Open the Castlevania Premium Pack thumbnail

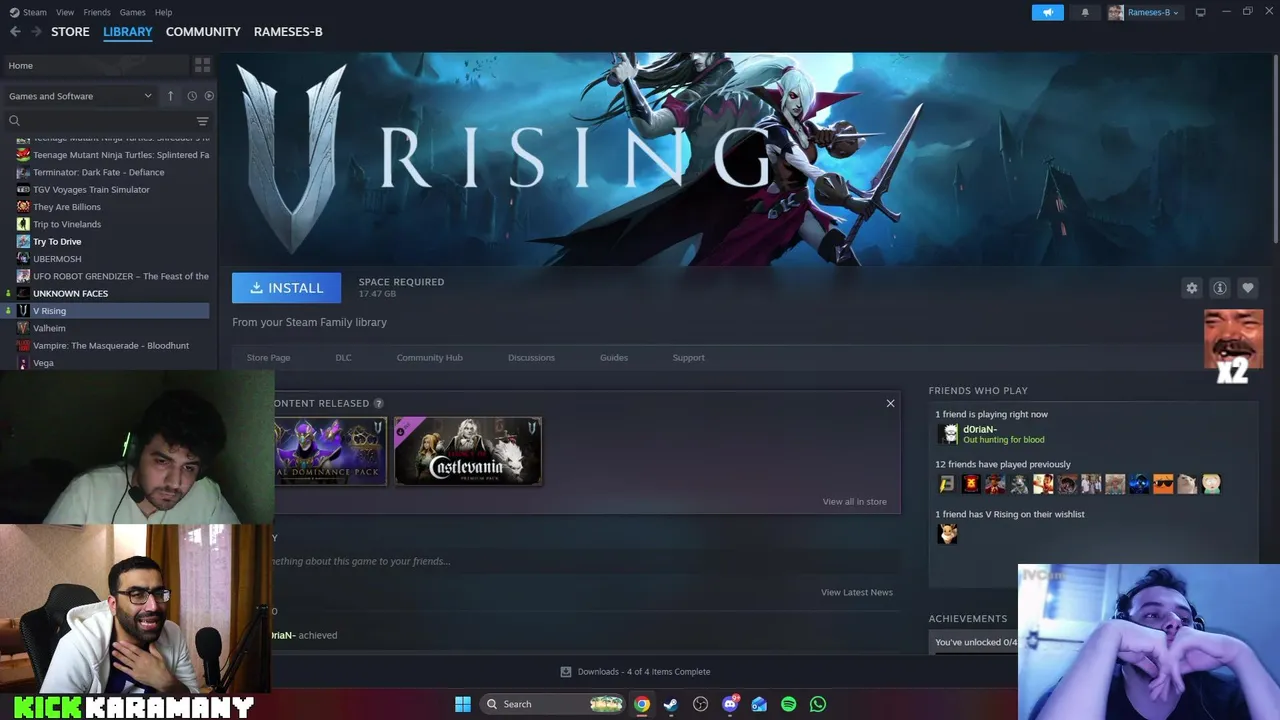pyautogui.click(x=468, y=451)
